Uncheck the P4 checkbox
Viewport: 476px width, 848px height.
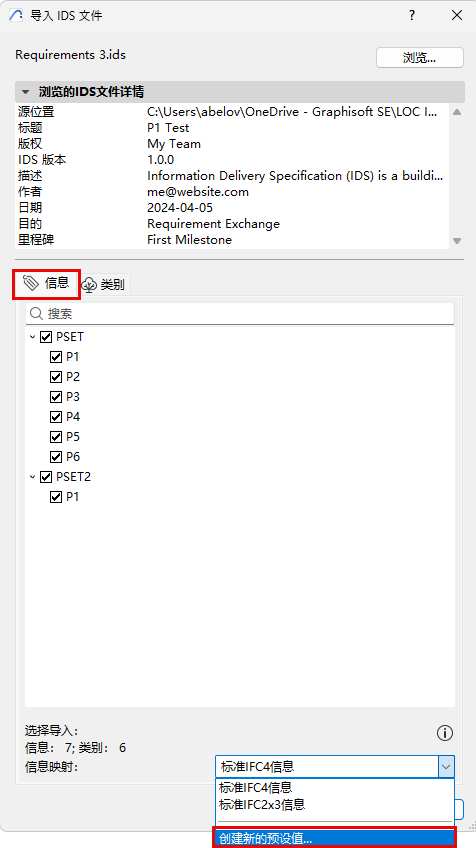click(56, 417)
